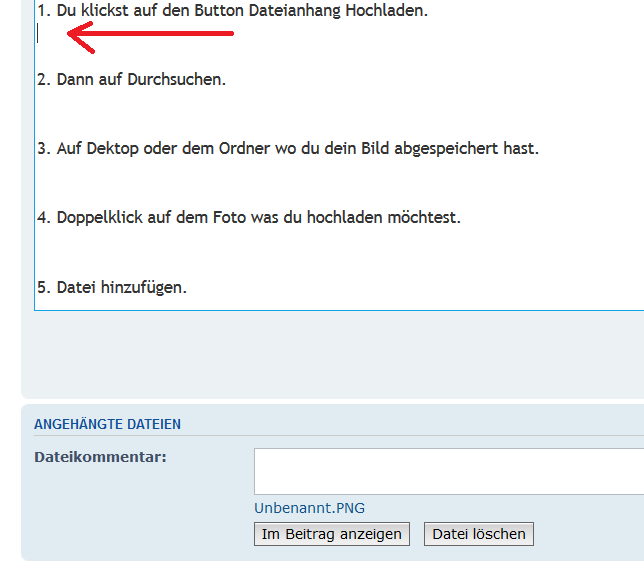
Task: Click the red arrow pointing at the cursor
Action: coord(150,35)
